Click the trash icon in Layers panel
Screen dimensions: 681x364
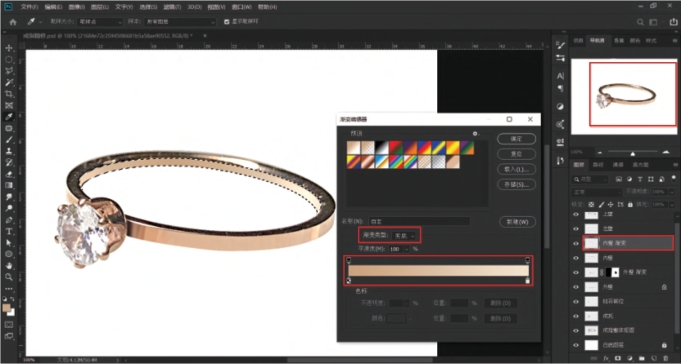coord(664,358)
